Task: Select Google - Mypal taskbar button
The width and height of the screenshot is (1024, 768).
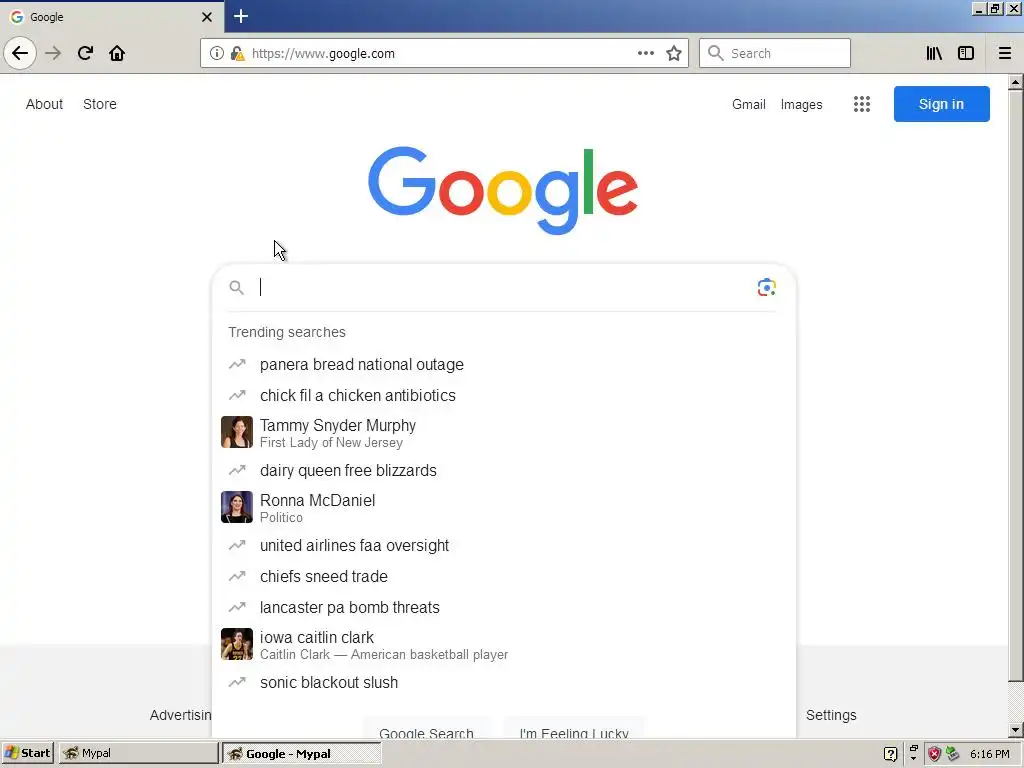Action: point(302,753)
